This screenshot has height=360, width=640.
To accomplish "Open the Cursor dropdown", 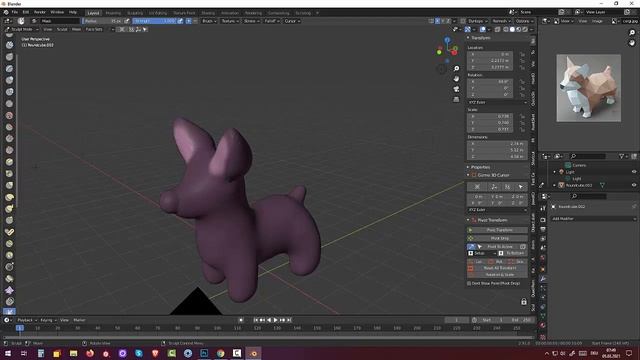I will pyautogui.click(x=292, y=21).
